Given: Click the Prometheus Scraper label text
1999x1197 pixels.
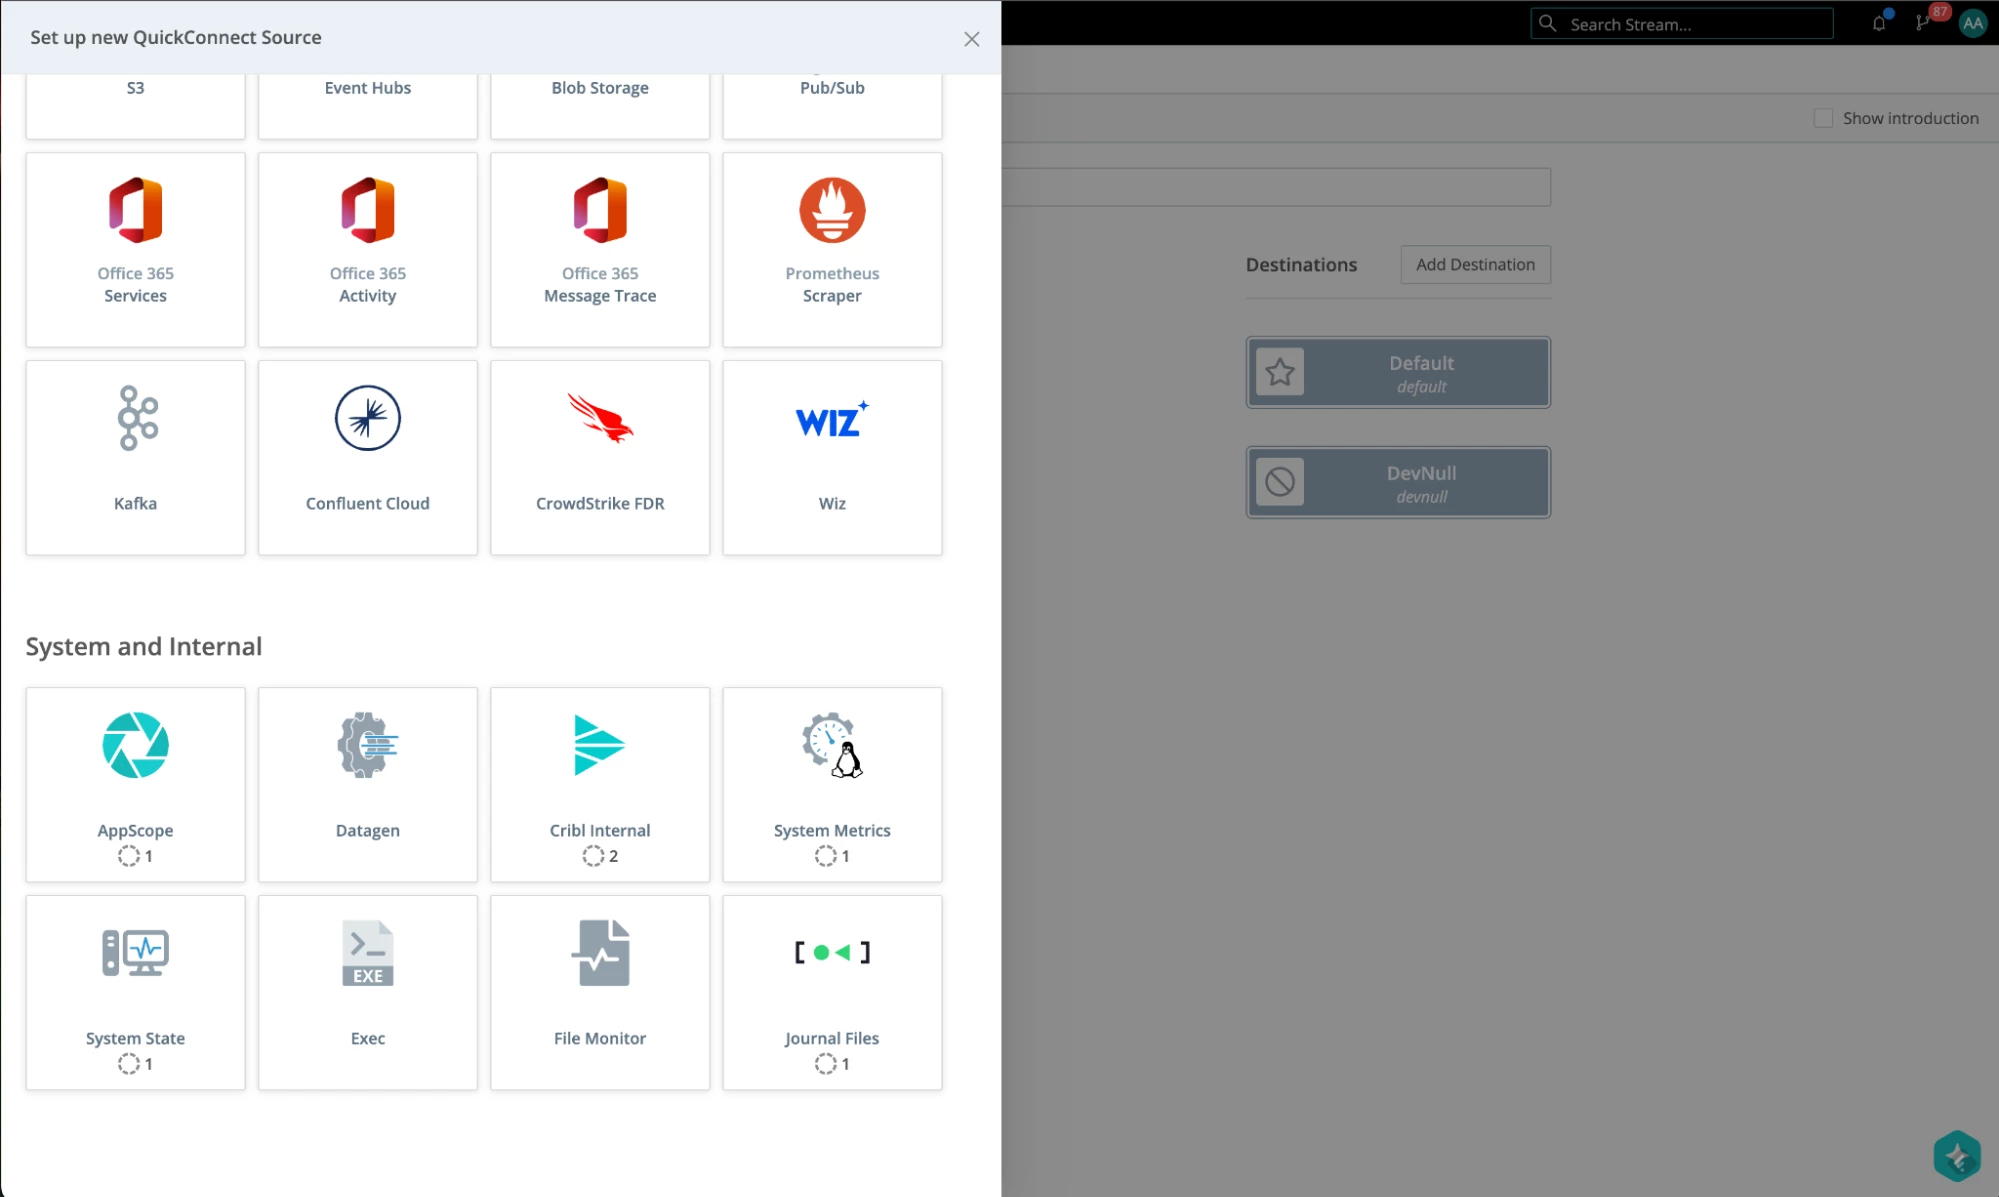Looking at the screenshot, I should (x=832, y=284).
